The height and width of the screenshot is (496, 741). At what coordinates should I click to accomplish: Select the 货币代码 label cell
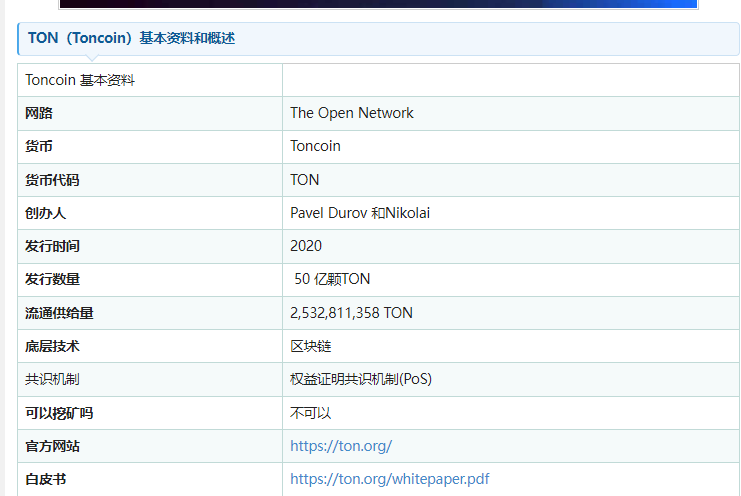coord(52,180)
